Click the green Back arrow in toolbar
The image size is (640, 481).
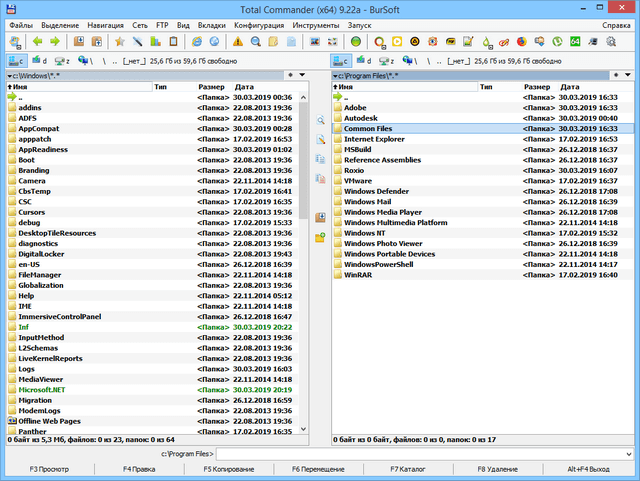coord(37,42)
